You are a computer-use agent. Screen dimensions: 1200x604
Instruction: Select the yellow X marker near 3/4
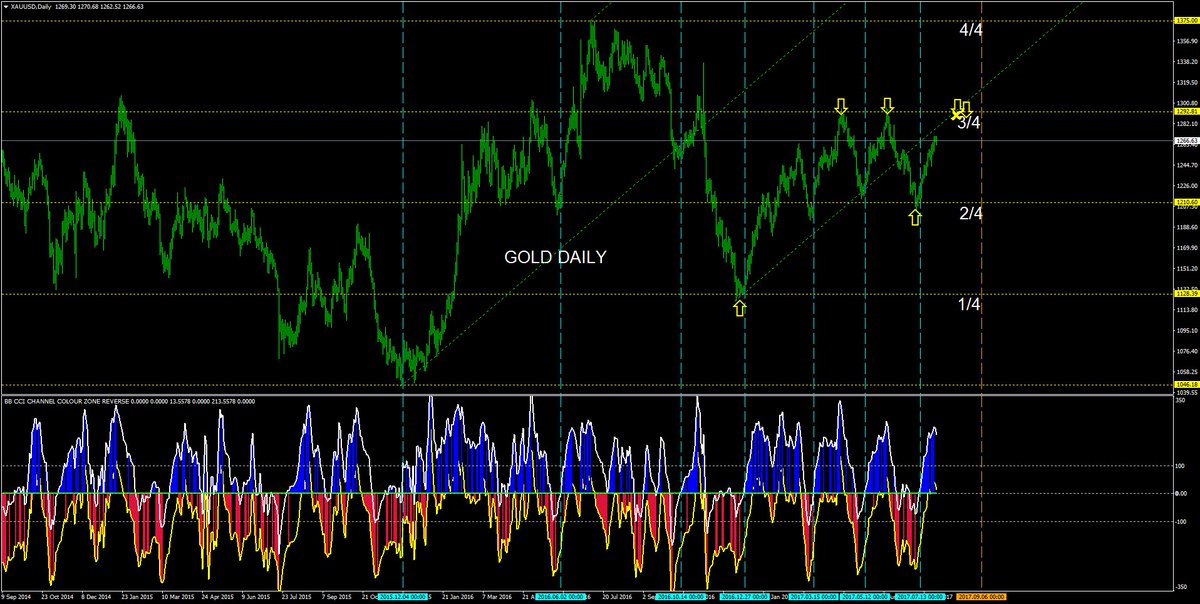[x=955, y=114]
